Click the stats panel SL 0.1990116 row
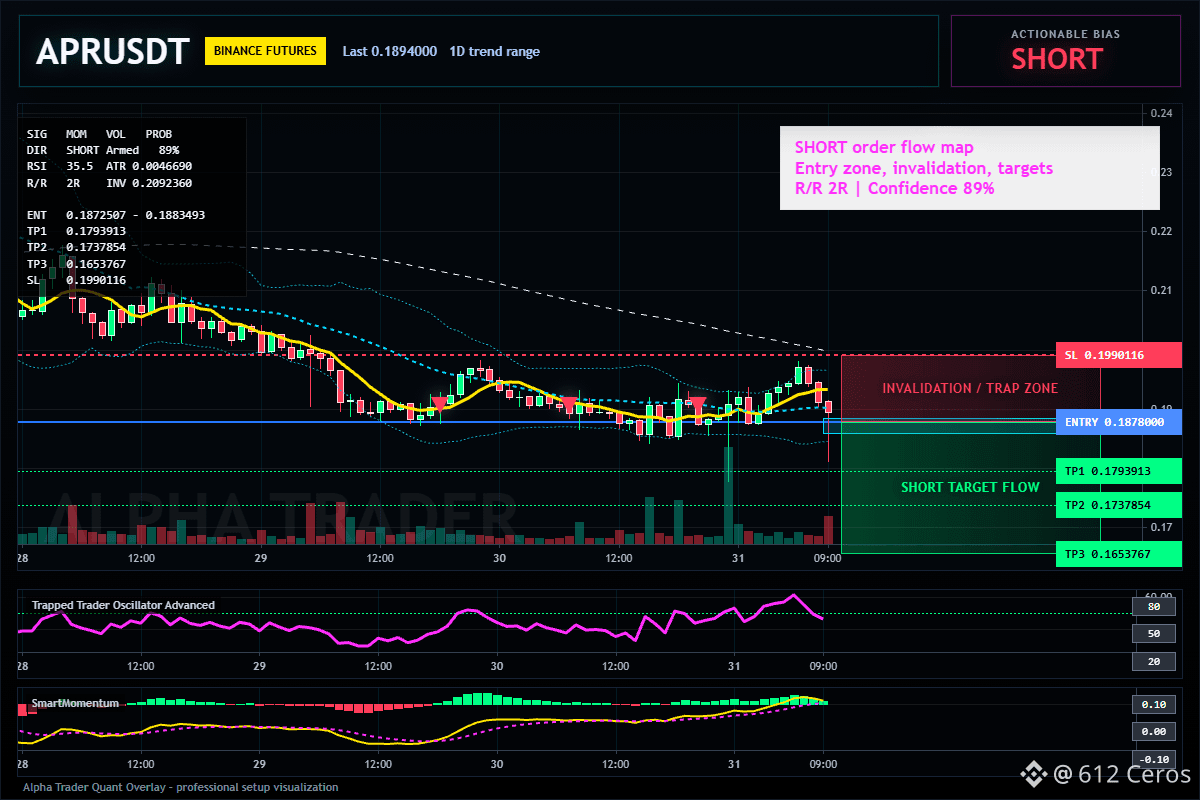This screenshot has height=800, width=1200. 76,280
